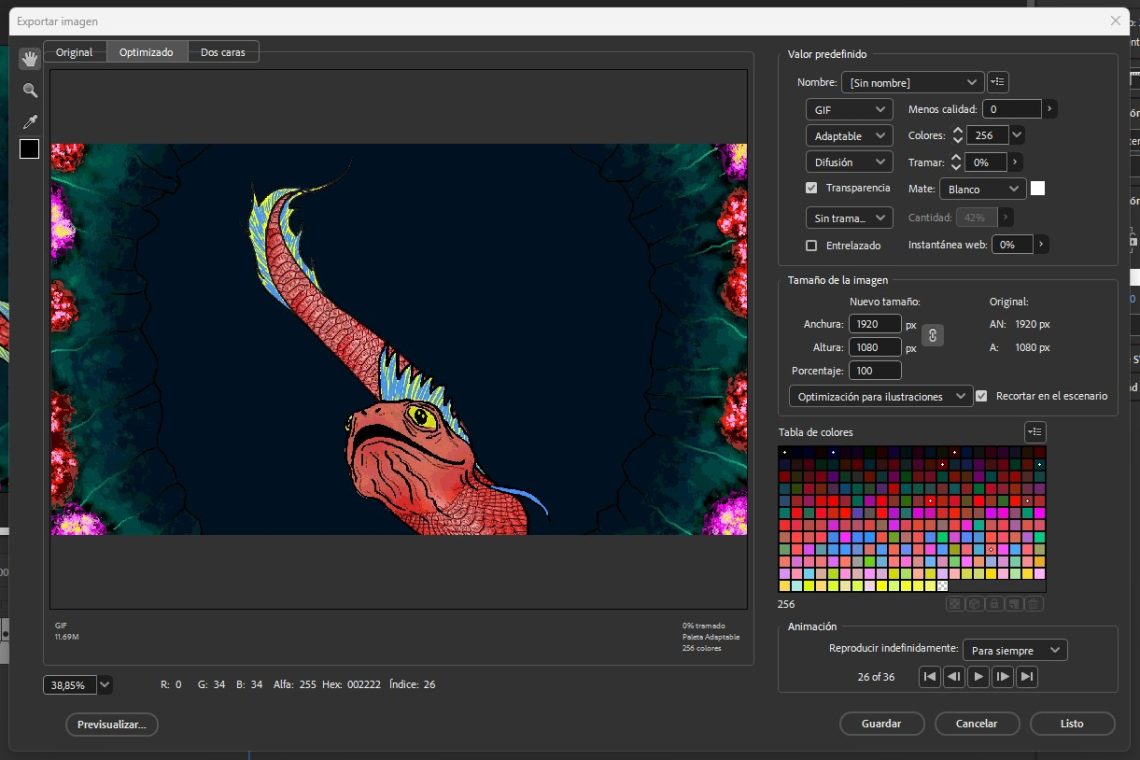Select the Hand tool

tap(30, 58)
